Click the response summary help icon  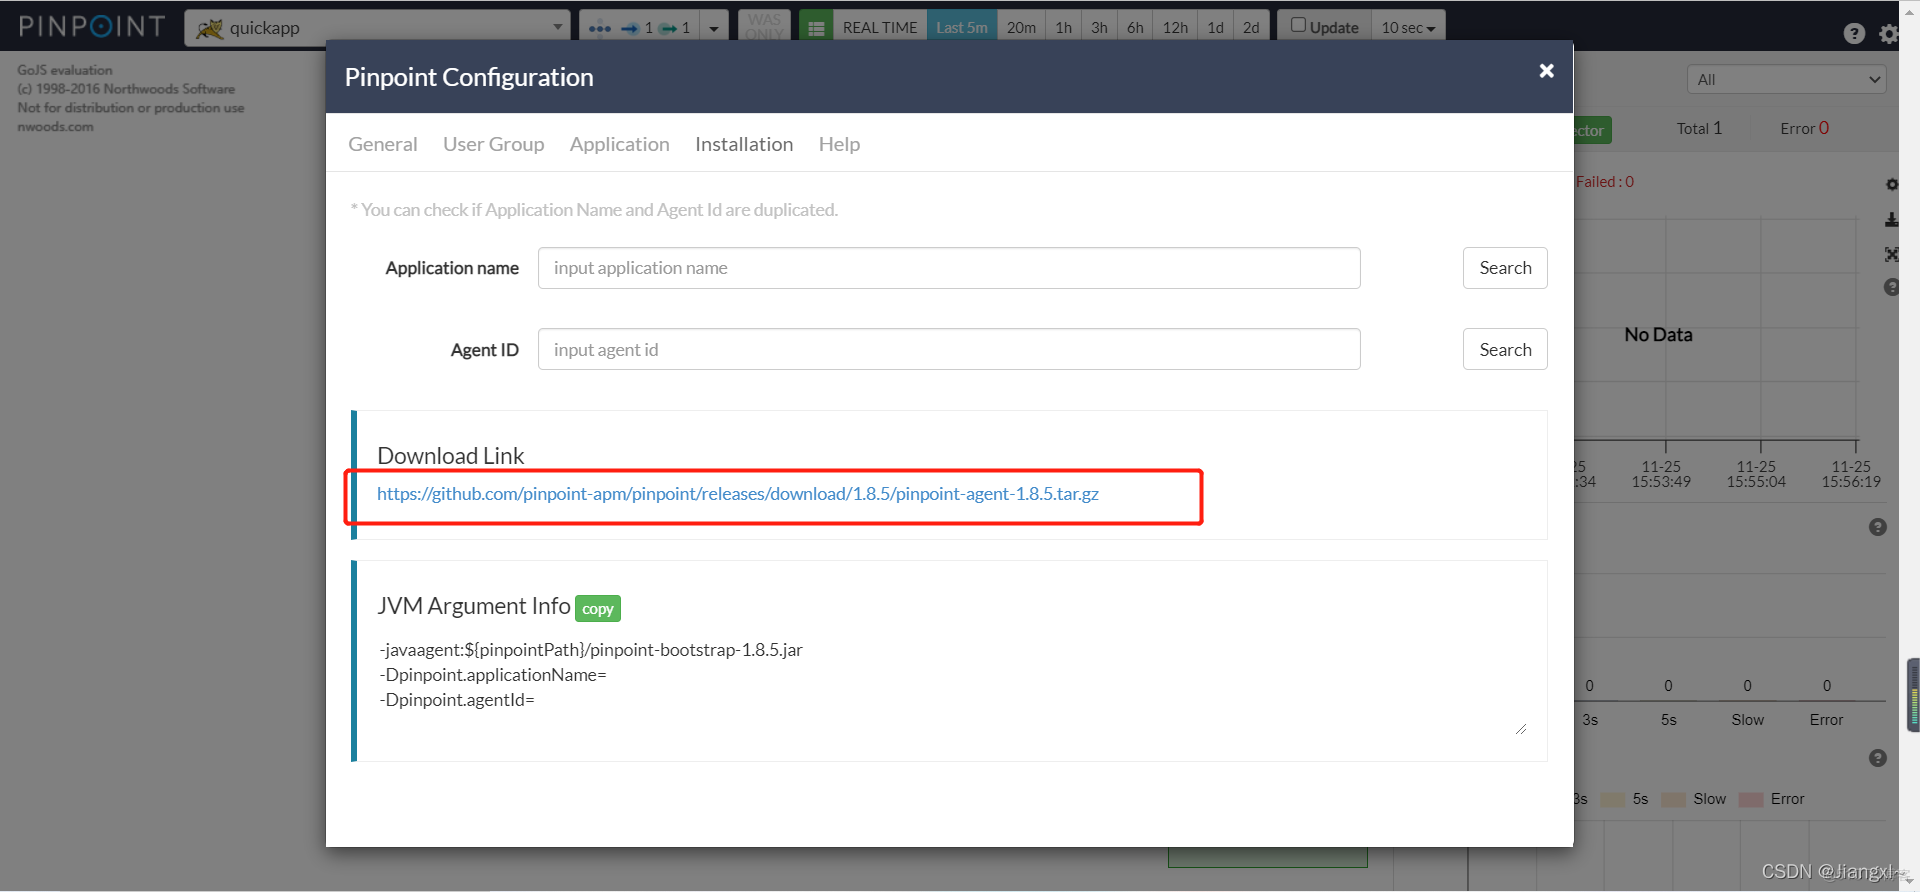click(1878, 527)
